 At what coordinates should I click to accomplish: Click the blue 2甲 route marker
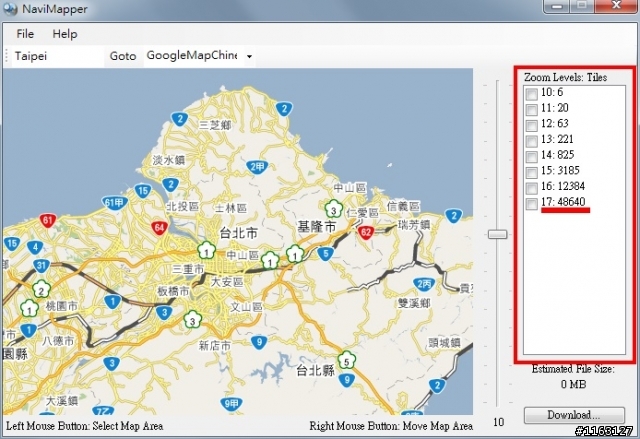[257, 167]
